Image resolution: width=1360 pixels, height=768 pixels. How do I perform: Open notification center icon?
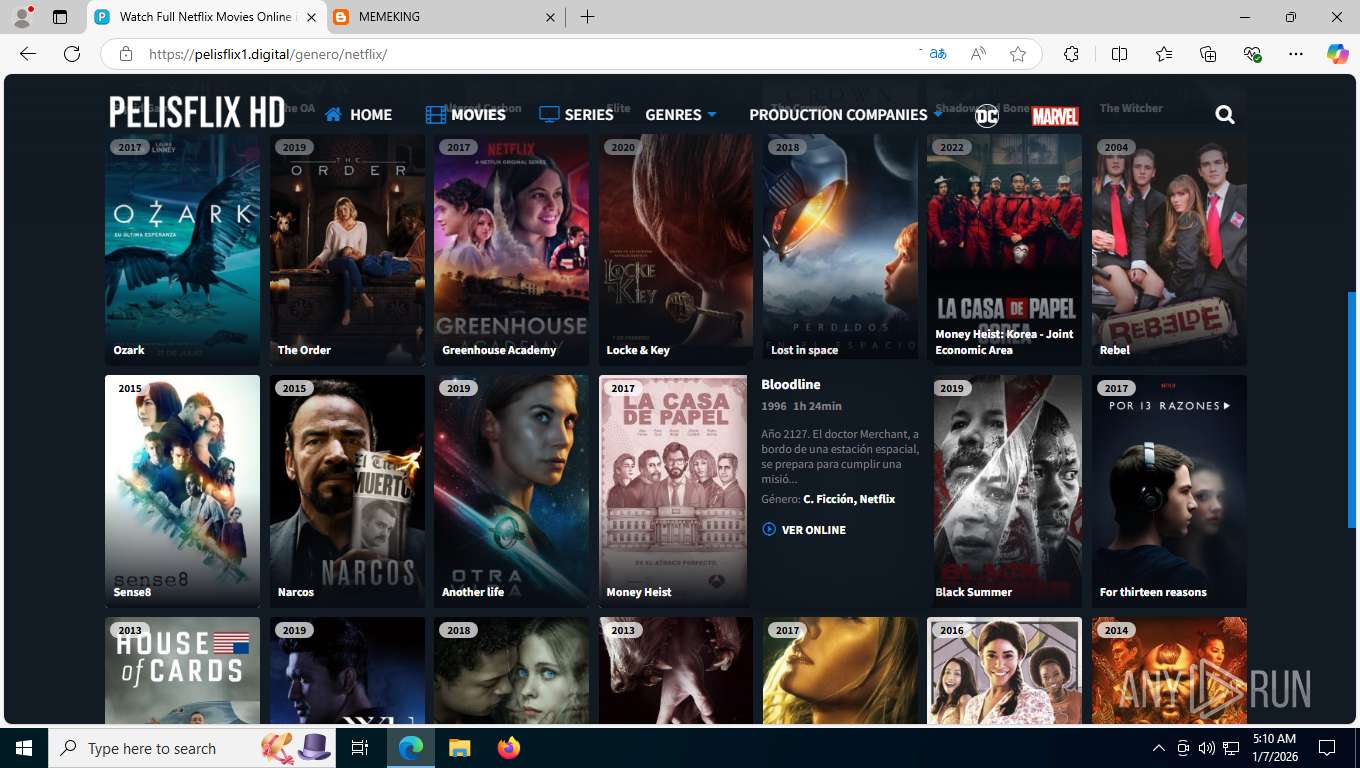[1327, 748]
